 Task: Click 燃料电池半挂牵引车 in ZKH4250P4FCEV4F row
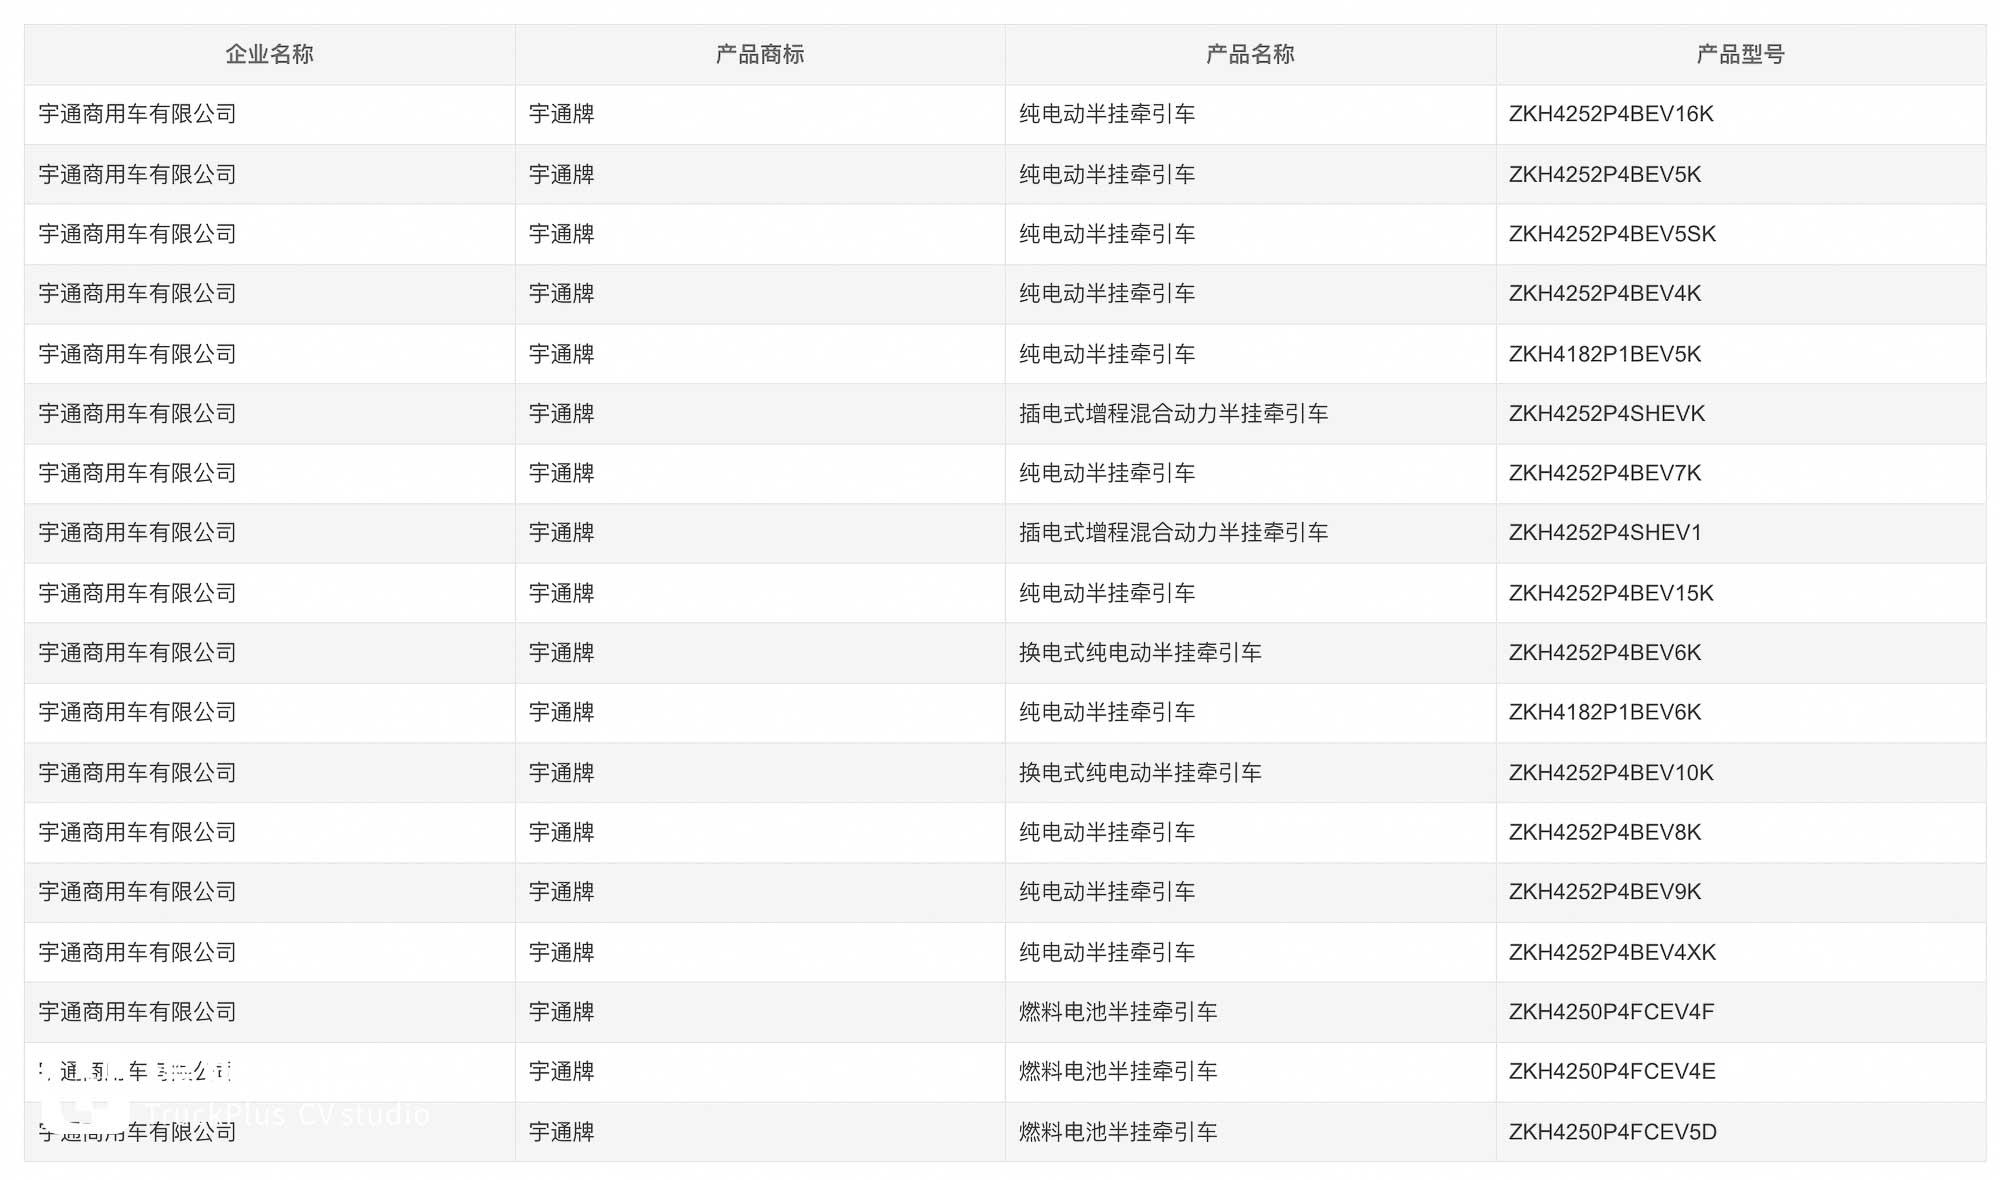[x=1117, y=1012]
